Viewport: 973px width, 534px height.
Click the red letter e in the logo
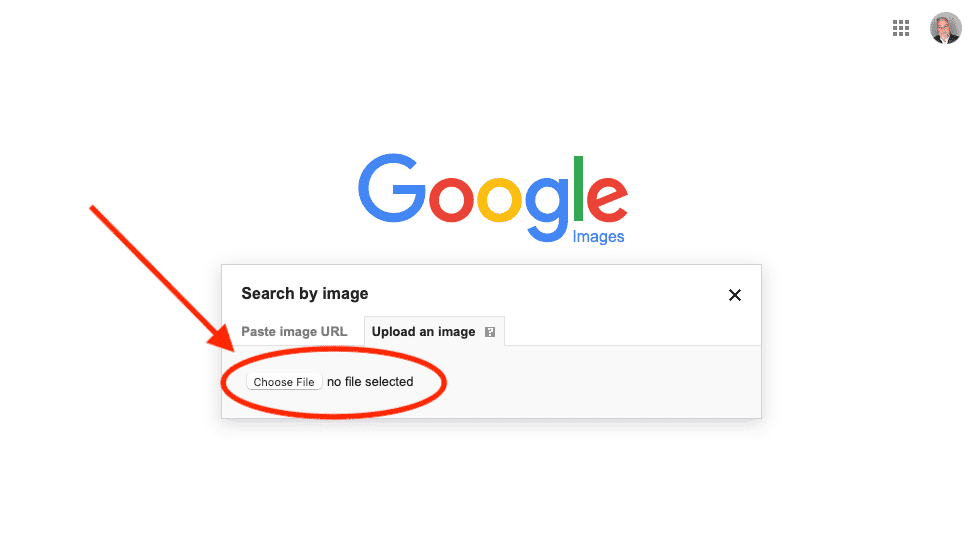pyautogui.click(x=607, y=200)
